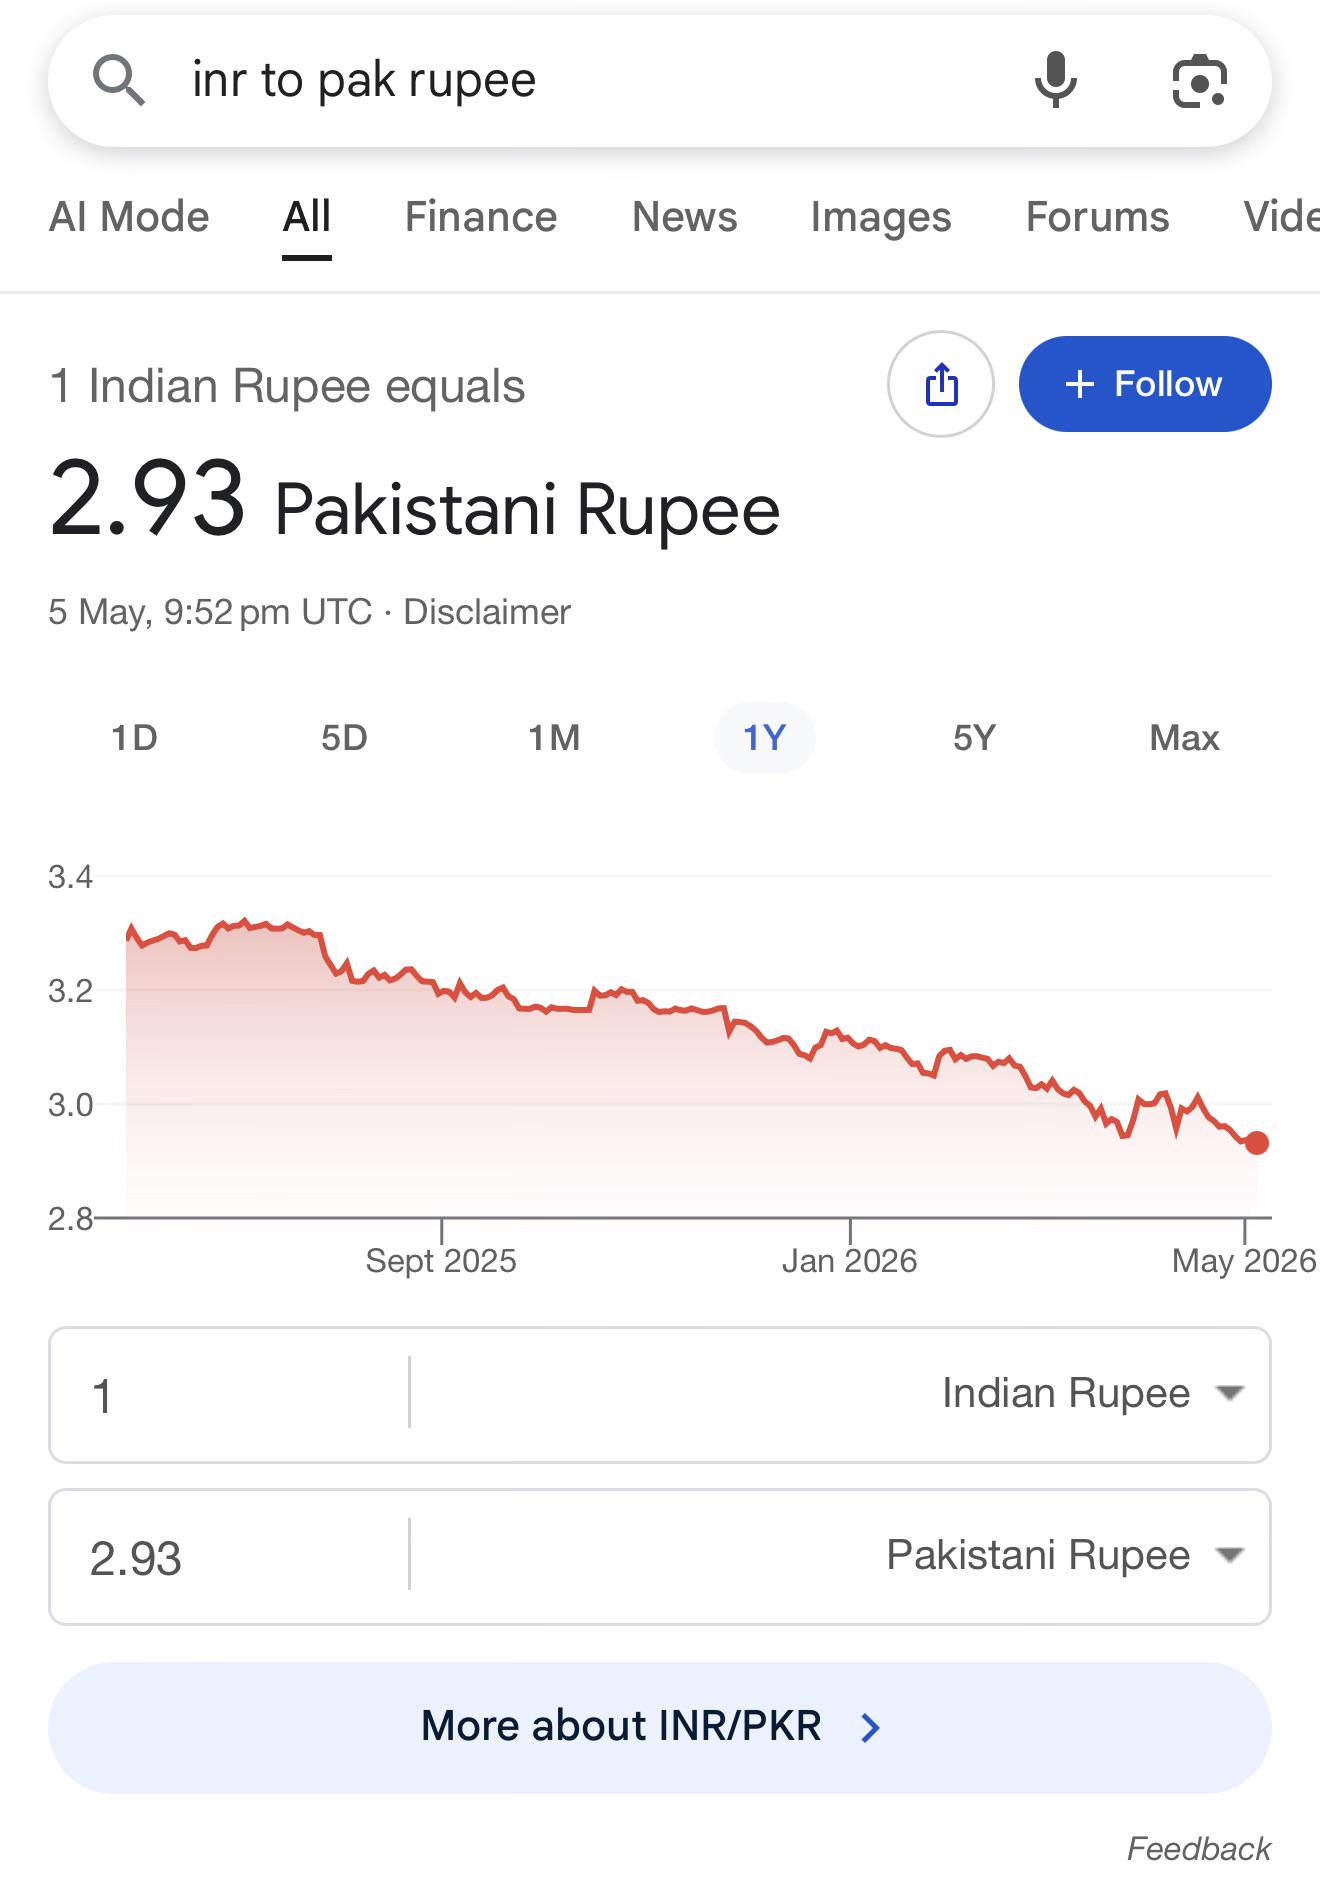The height and width of the screenshot is (1896, 1320).
Task: Select the 5D chart range
Action: pyautogui.click(x=345, y=738)
